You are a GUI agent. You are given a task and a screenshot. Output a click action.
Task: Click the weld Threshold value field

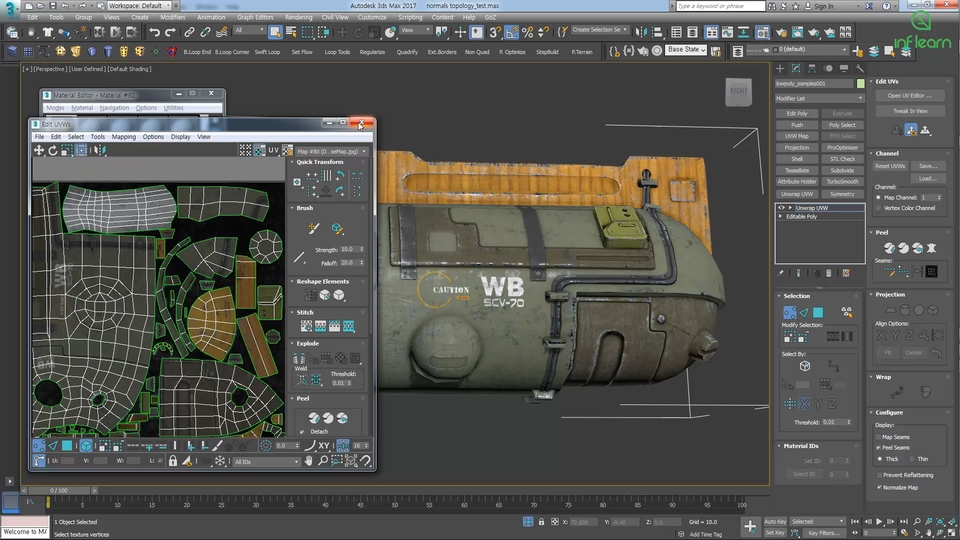pyautogui.click(x=339, y=383)
